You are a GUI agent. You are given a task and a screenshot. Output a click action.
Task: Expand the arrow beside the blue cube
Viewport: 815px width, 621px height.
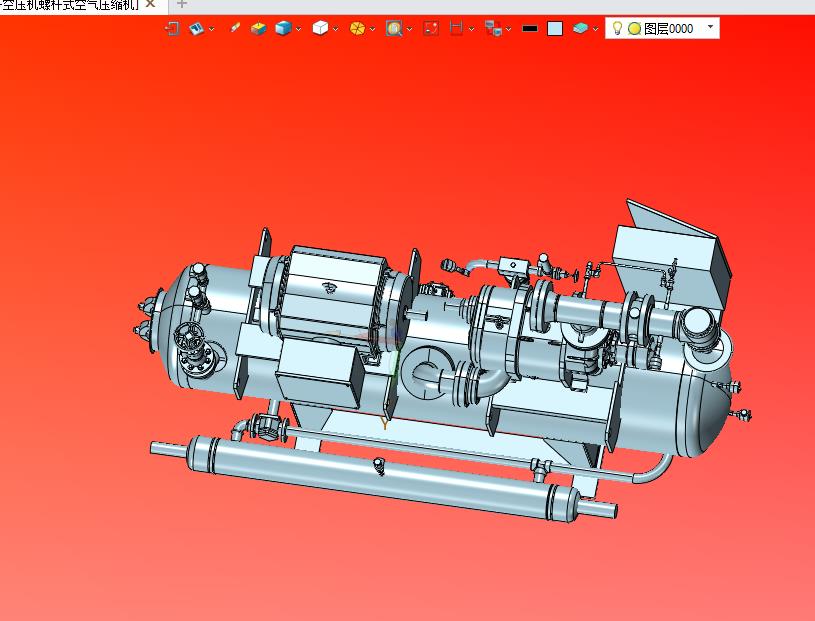click(x=299, y=29)
